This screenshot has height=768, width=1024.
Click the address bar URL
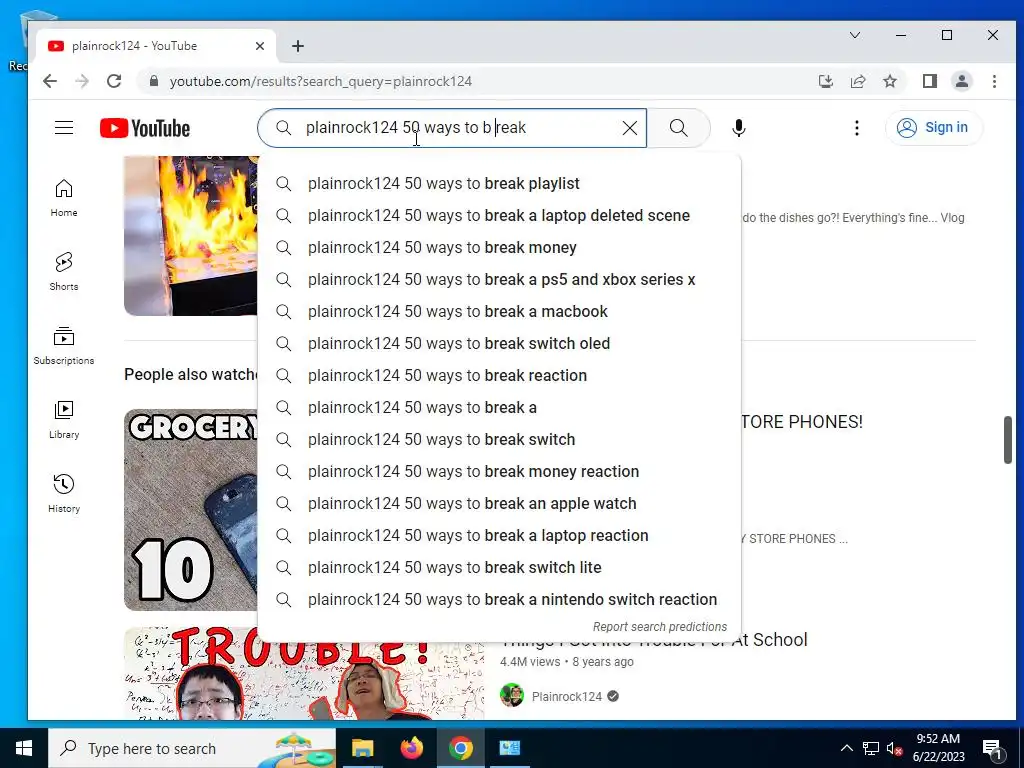click(321, 82)
